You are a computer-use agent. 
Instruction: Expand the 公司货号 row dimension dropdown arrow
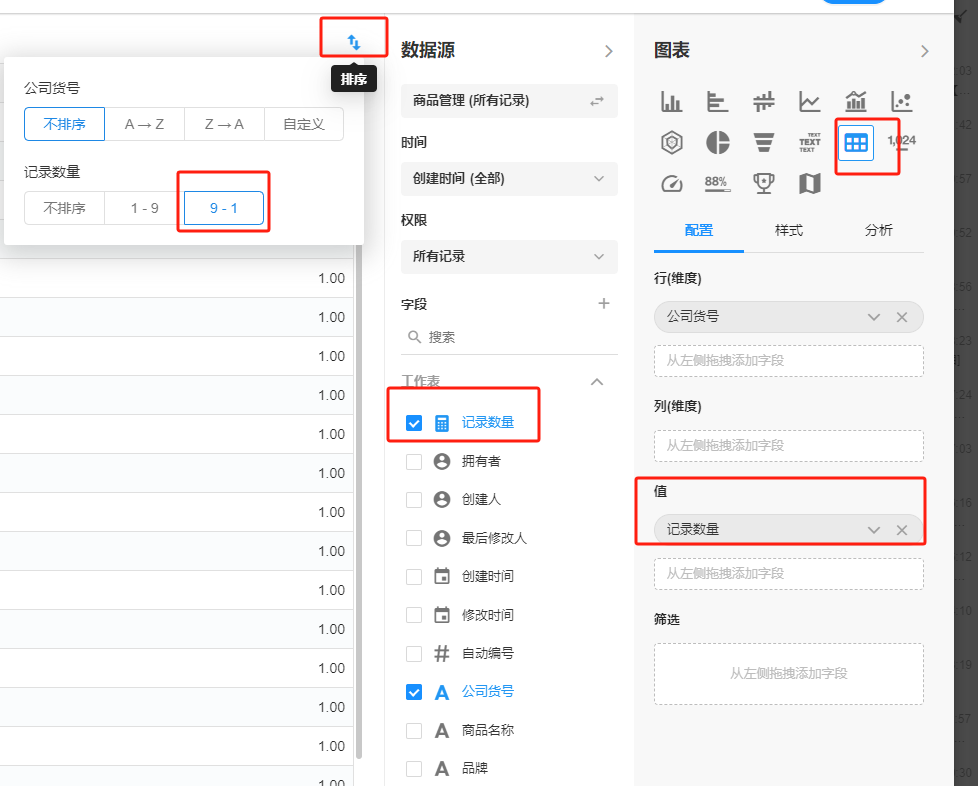coord(874,318)
